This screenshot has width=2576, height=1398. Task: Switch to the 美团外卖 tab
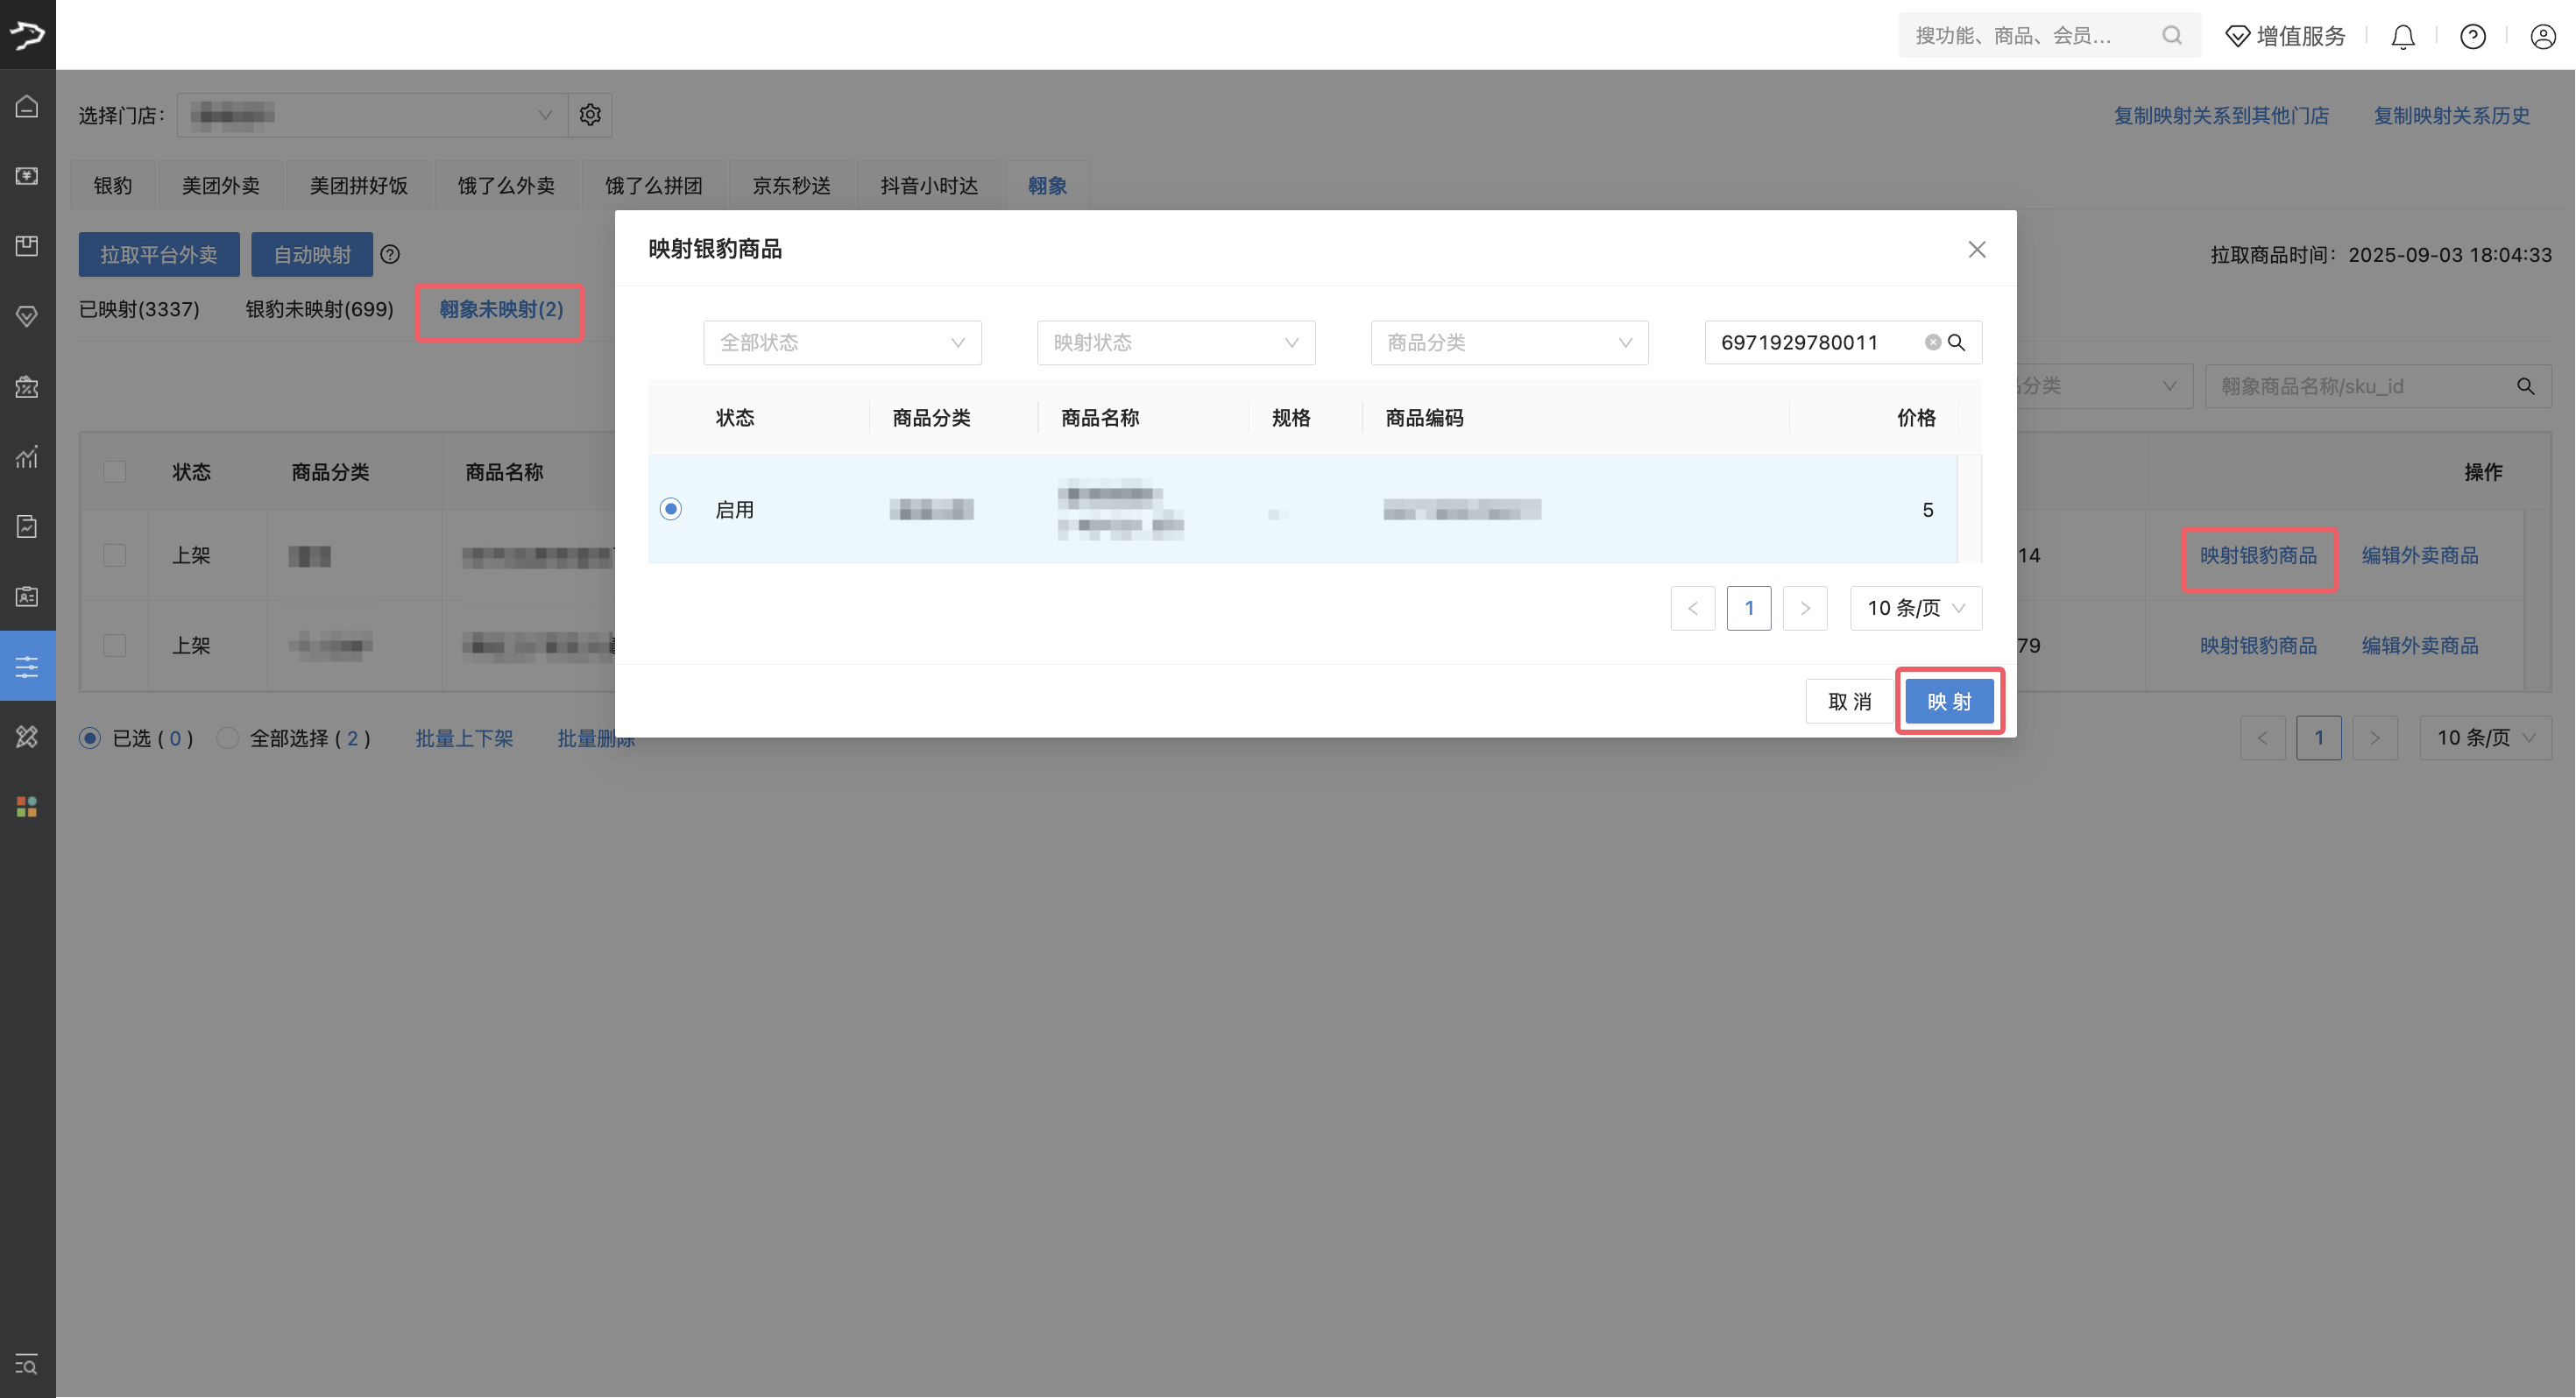(220, 186)
